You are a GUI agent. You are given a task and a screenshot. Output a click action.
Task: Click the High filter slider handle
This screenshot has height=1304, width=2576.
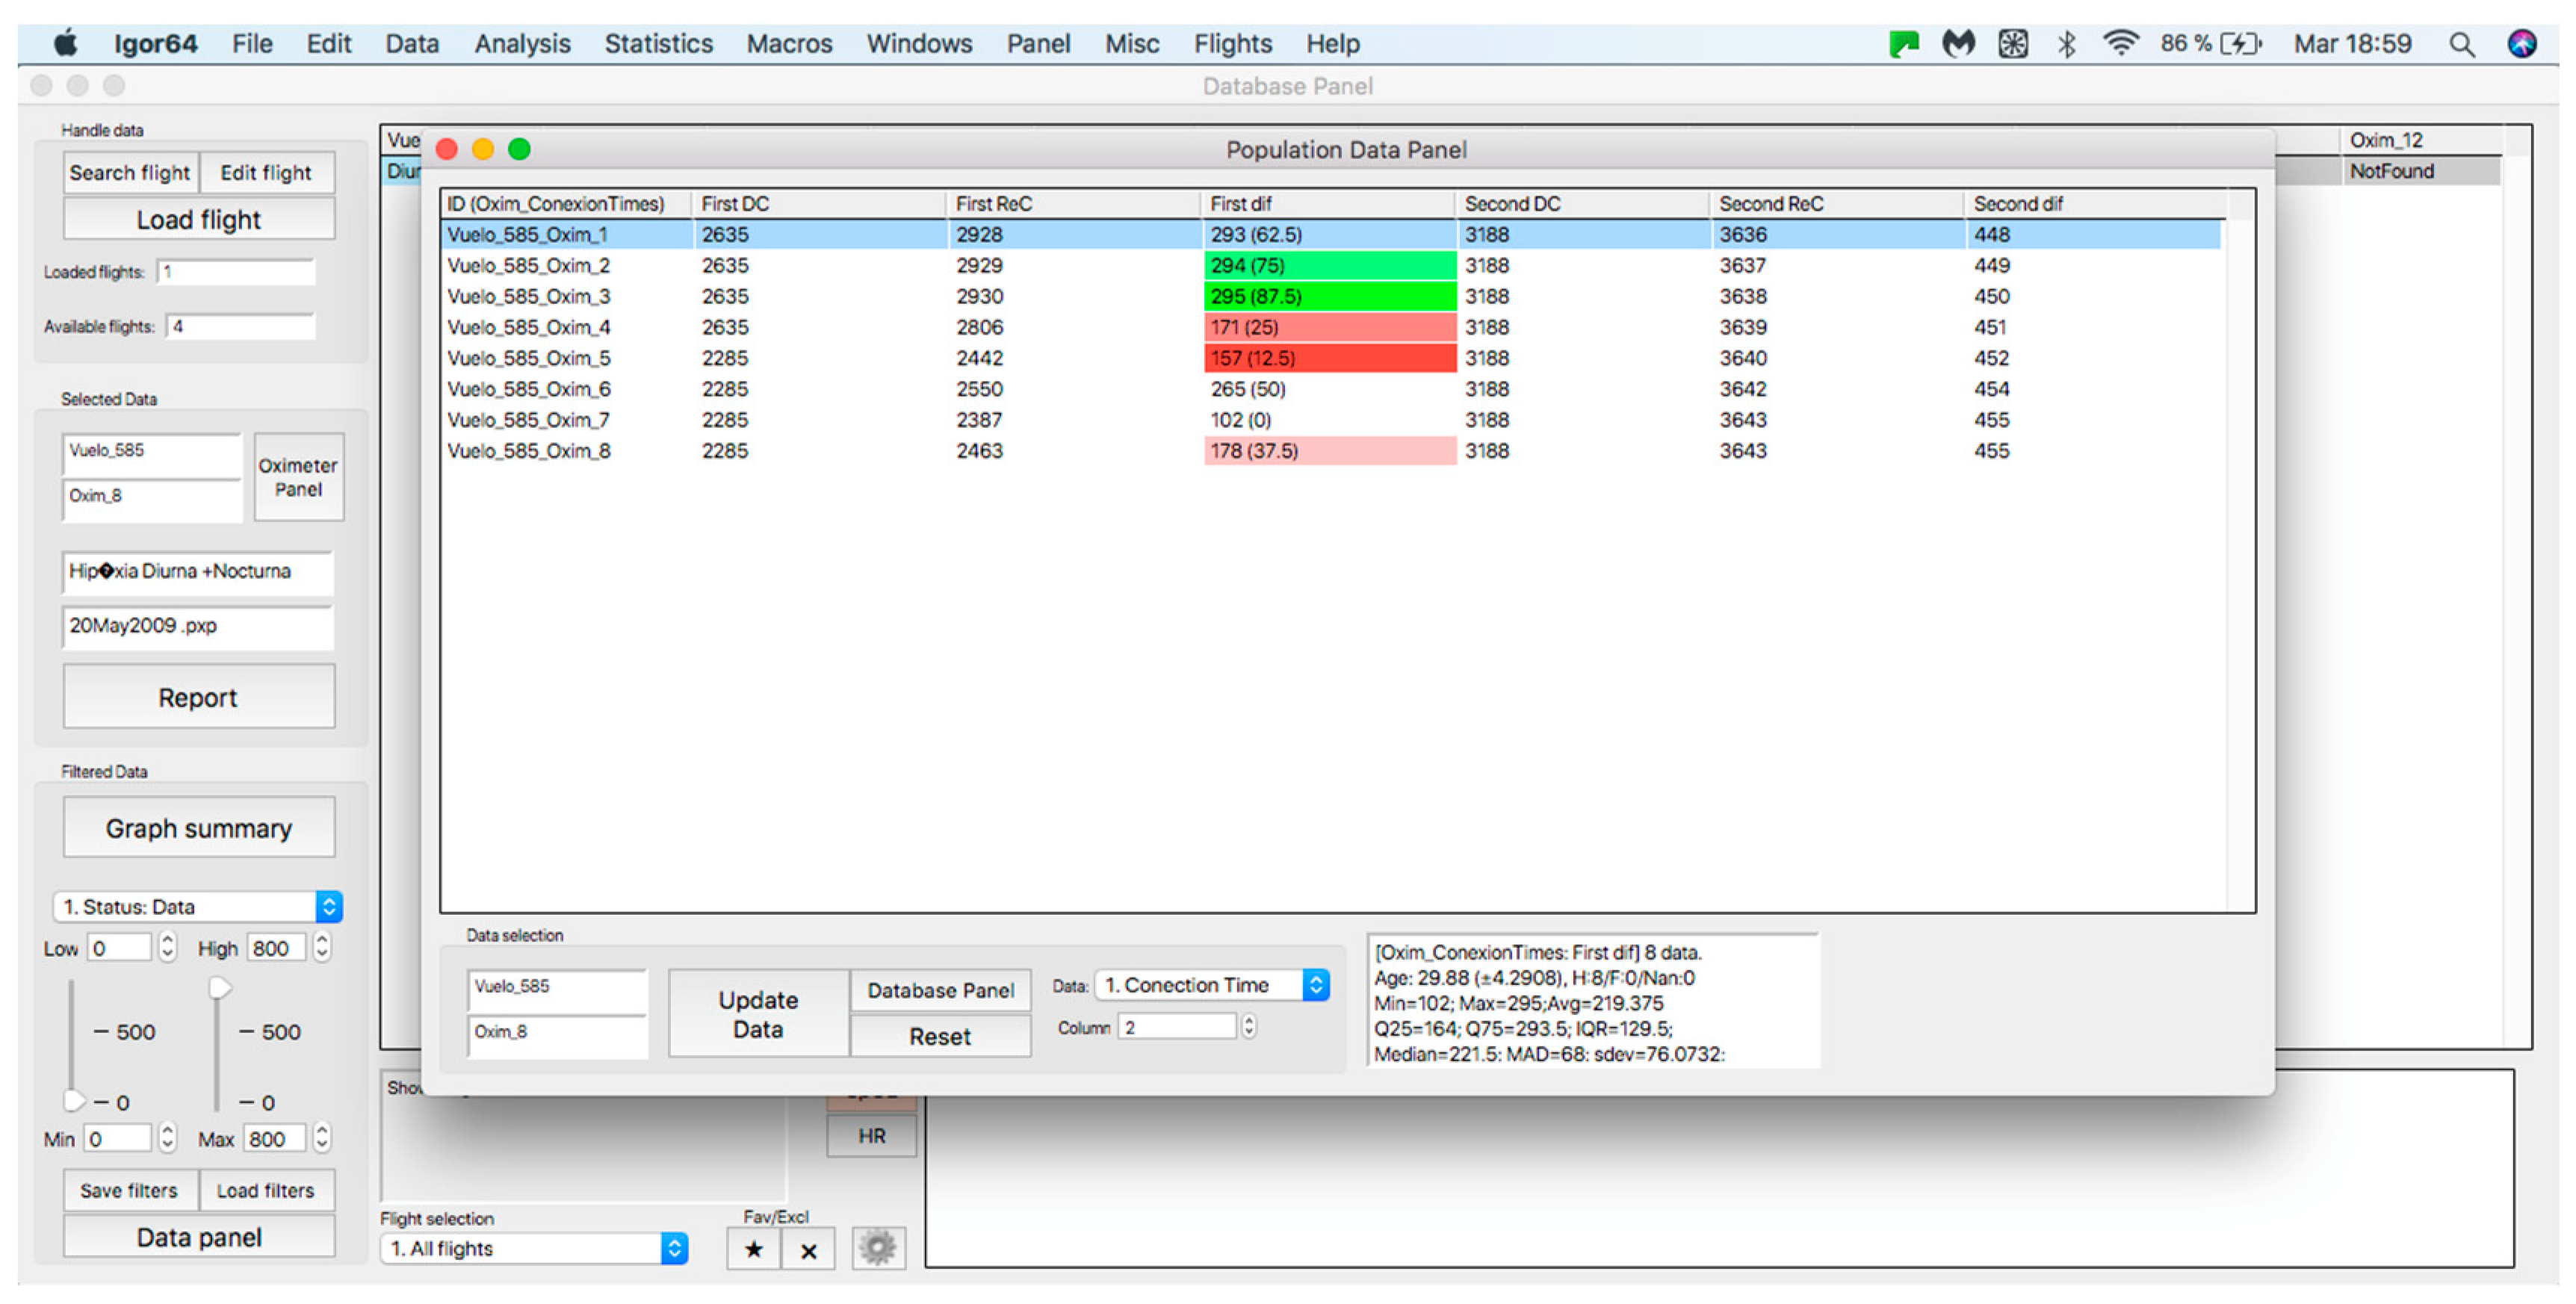pyautogui.click(x=219, y=988)
